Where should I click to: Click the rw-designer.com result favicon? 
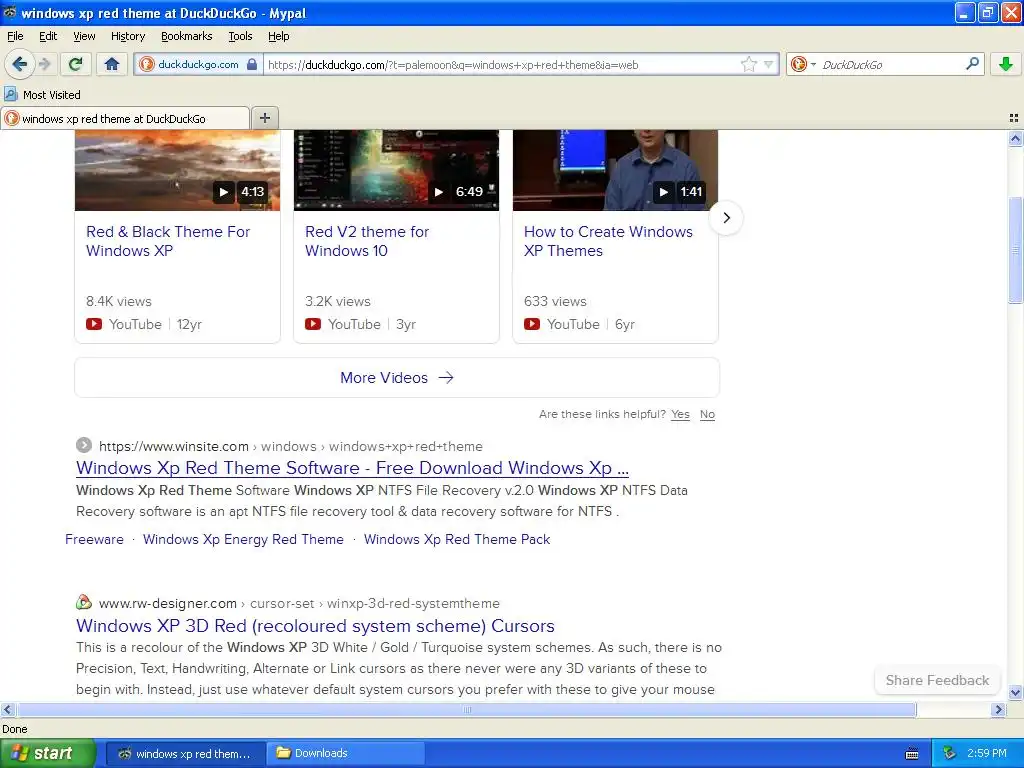(x=84, y=602)
